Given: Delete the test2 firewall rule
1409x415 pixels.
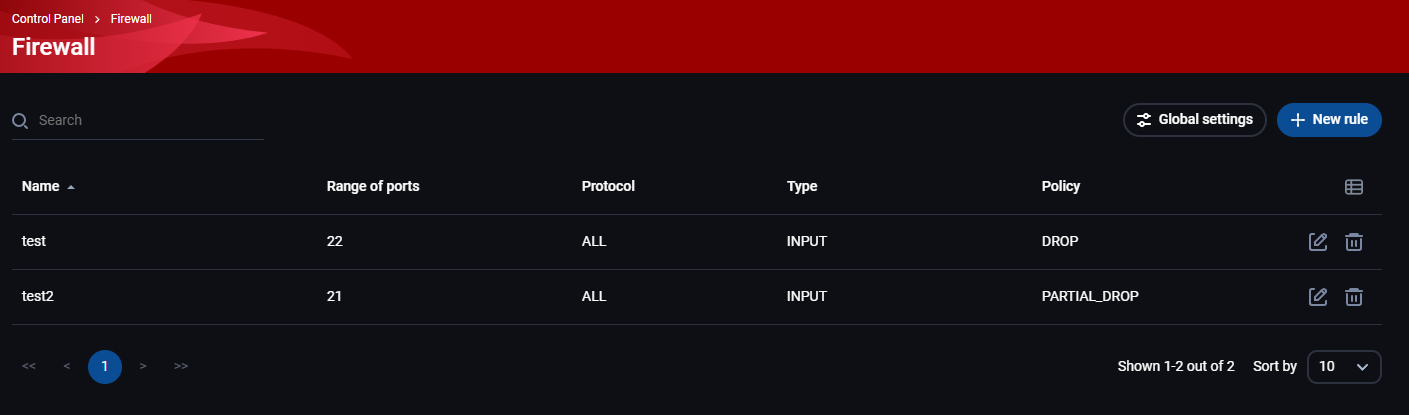Looking at the screenshot, I should click(1353, 297).
